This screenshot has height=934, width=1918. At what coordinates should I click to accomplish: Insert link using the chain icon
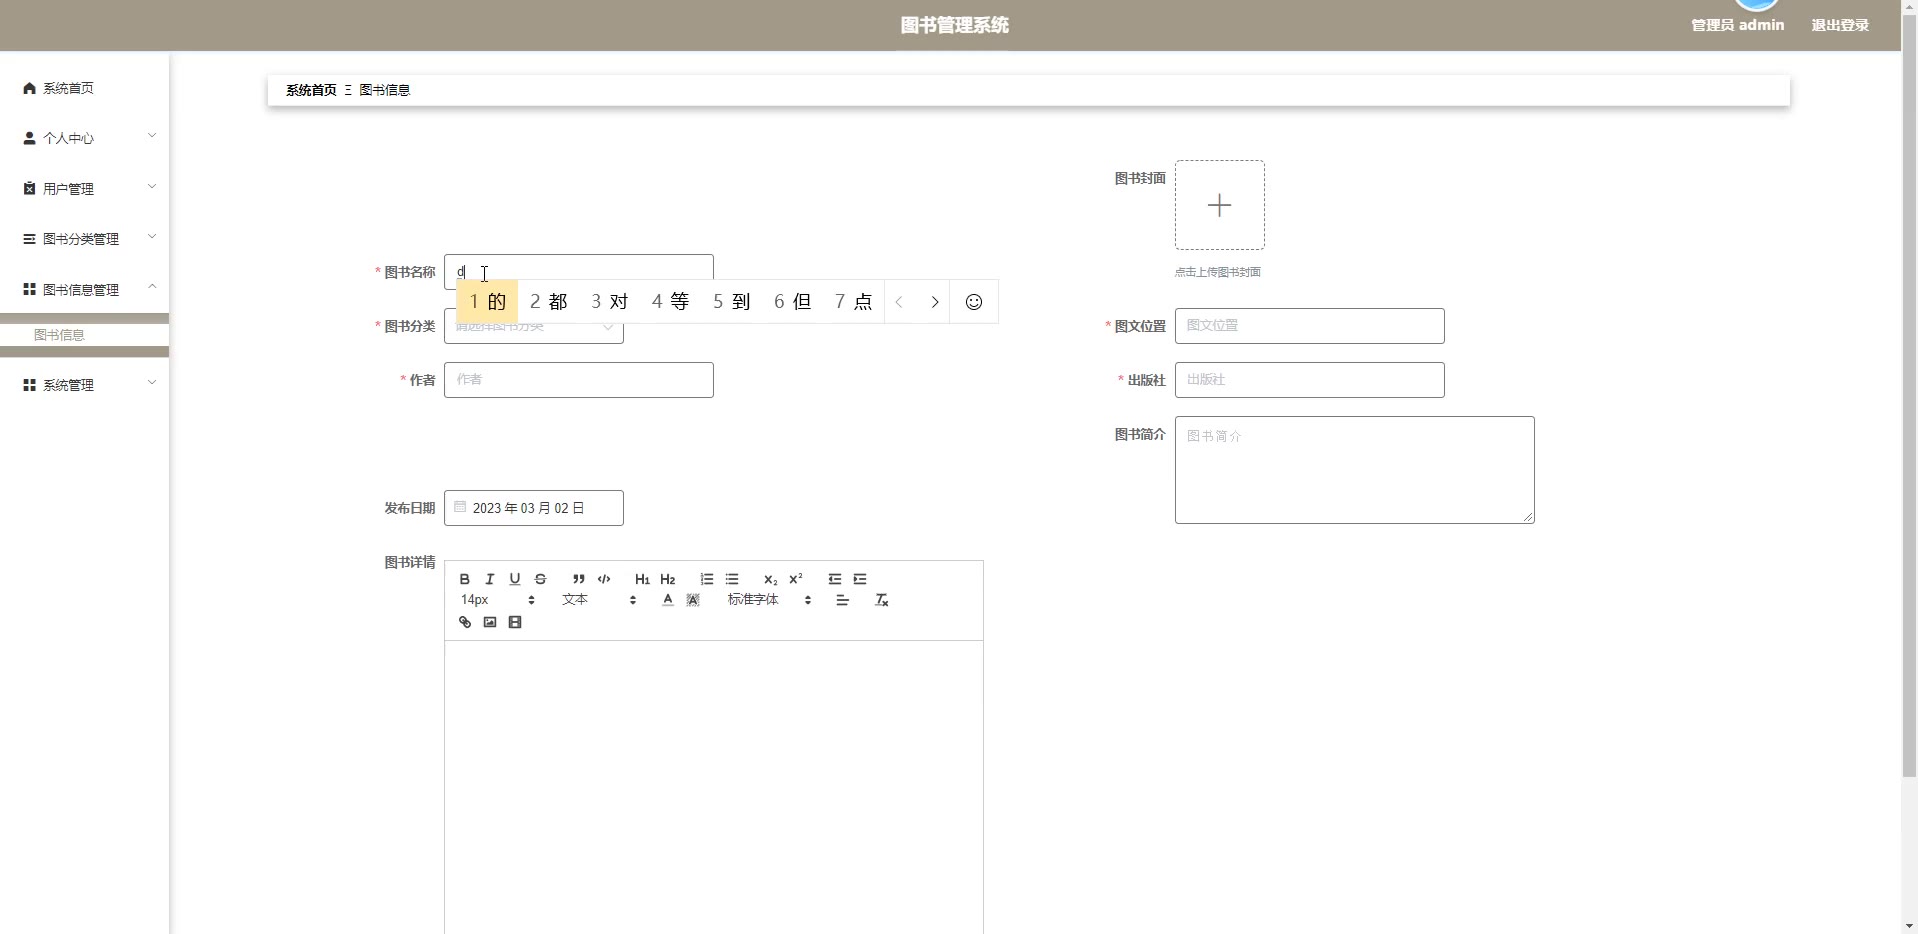465,622
